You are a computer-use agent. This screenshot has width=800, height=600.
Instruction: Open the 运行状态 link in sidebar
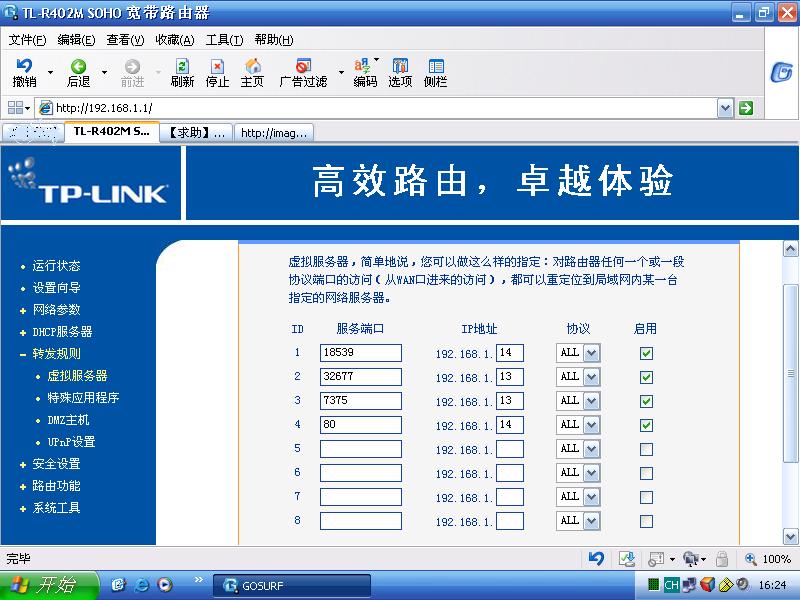56,266
